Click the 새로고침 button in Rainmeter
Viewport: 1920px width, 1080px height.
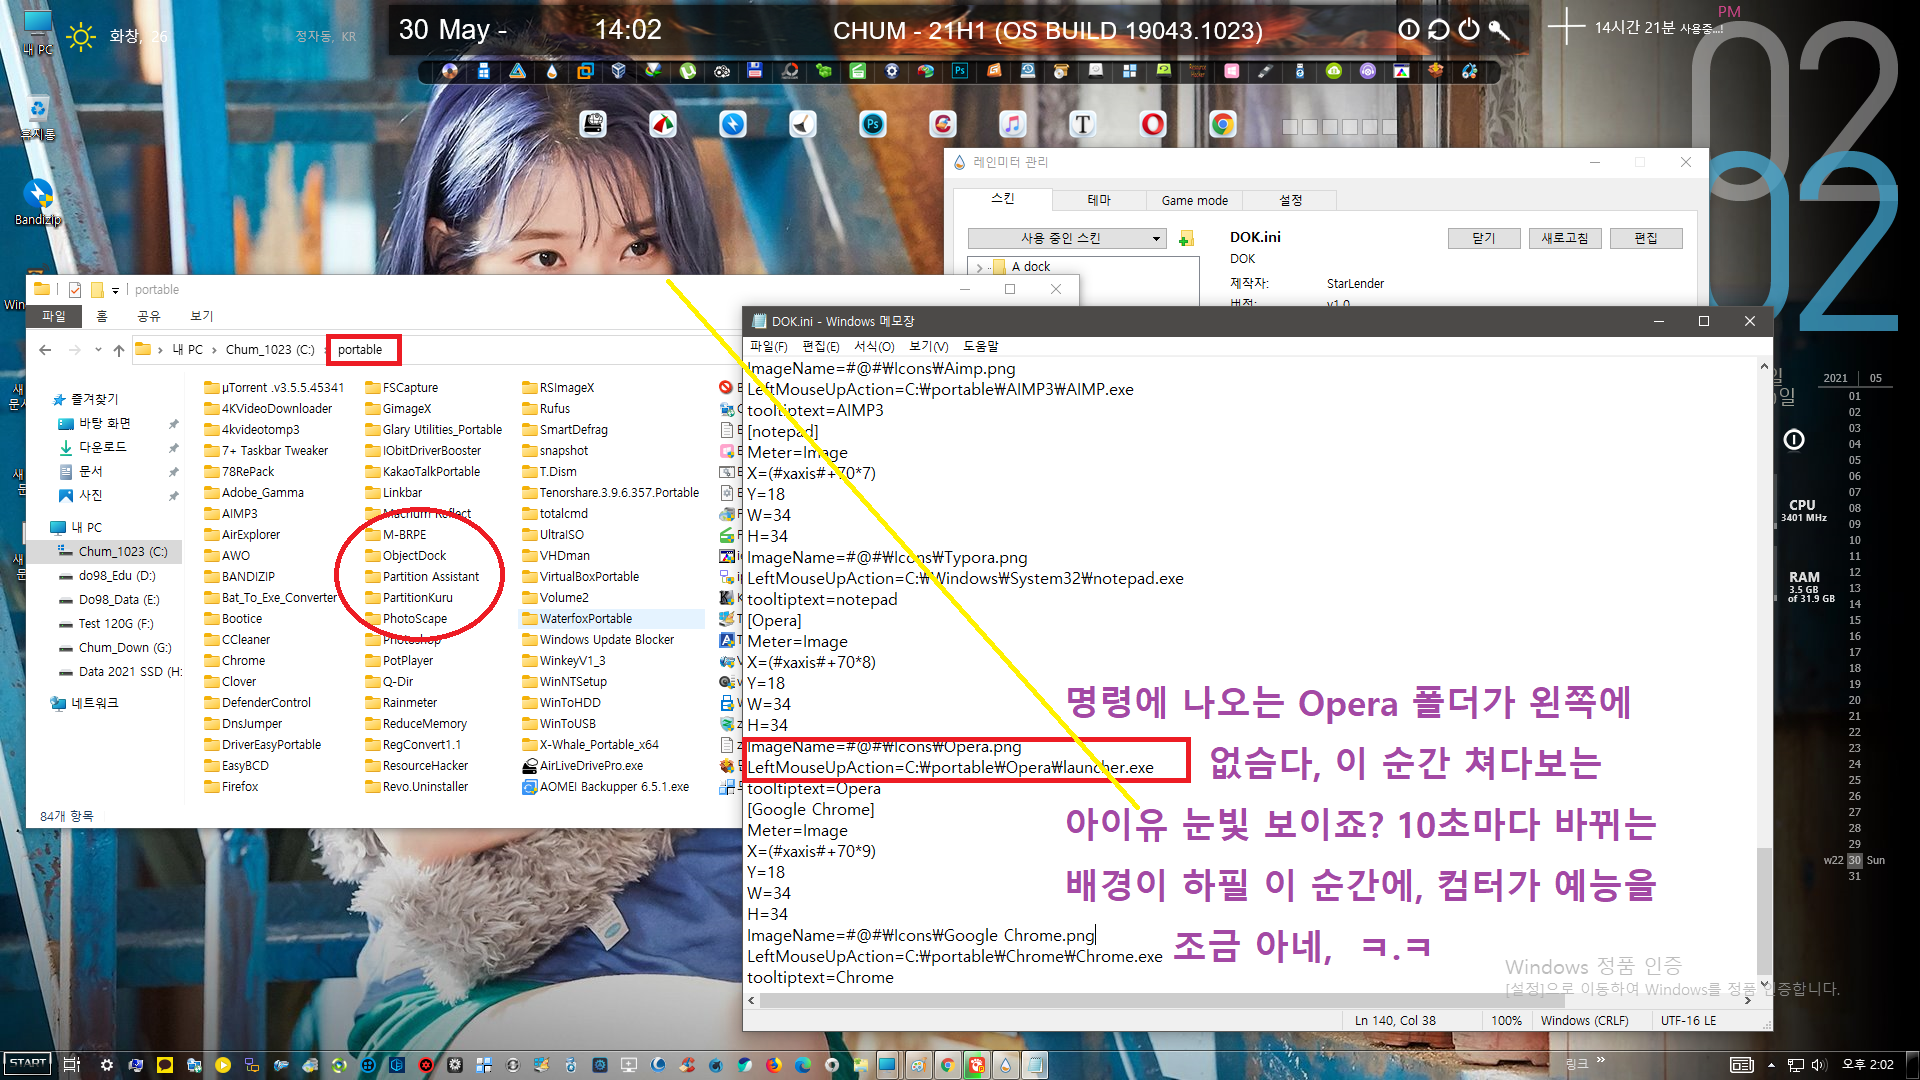1564,238
